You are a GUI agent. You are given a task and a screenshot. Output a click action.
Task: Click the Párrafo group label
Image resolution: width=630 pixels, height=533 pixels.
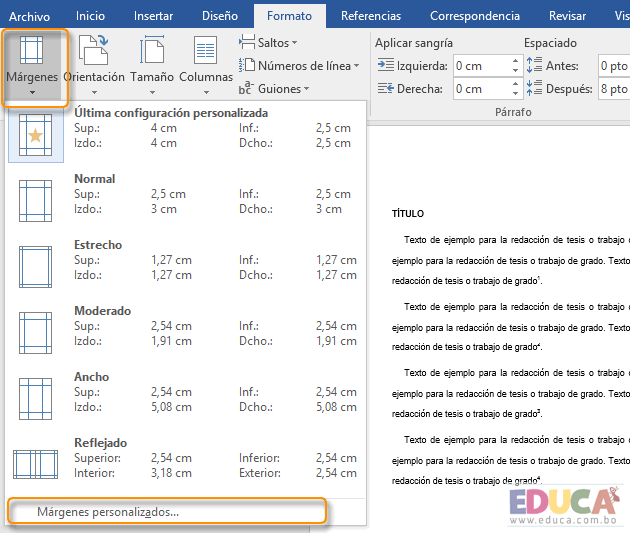pos(513,112)
